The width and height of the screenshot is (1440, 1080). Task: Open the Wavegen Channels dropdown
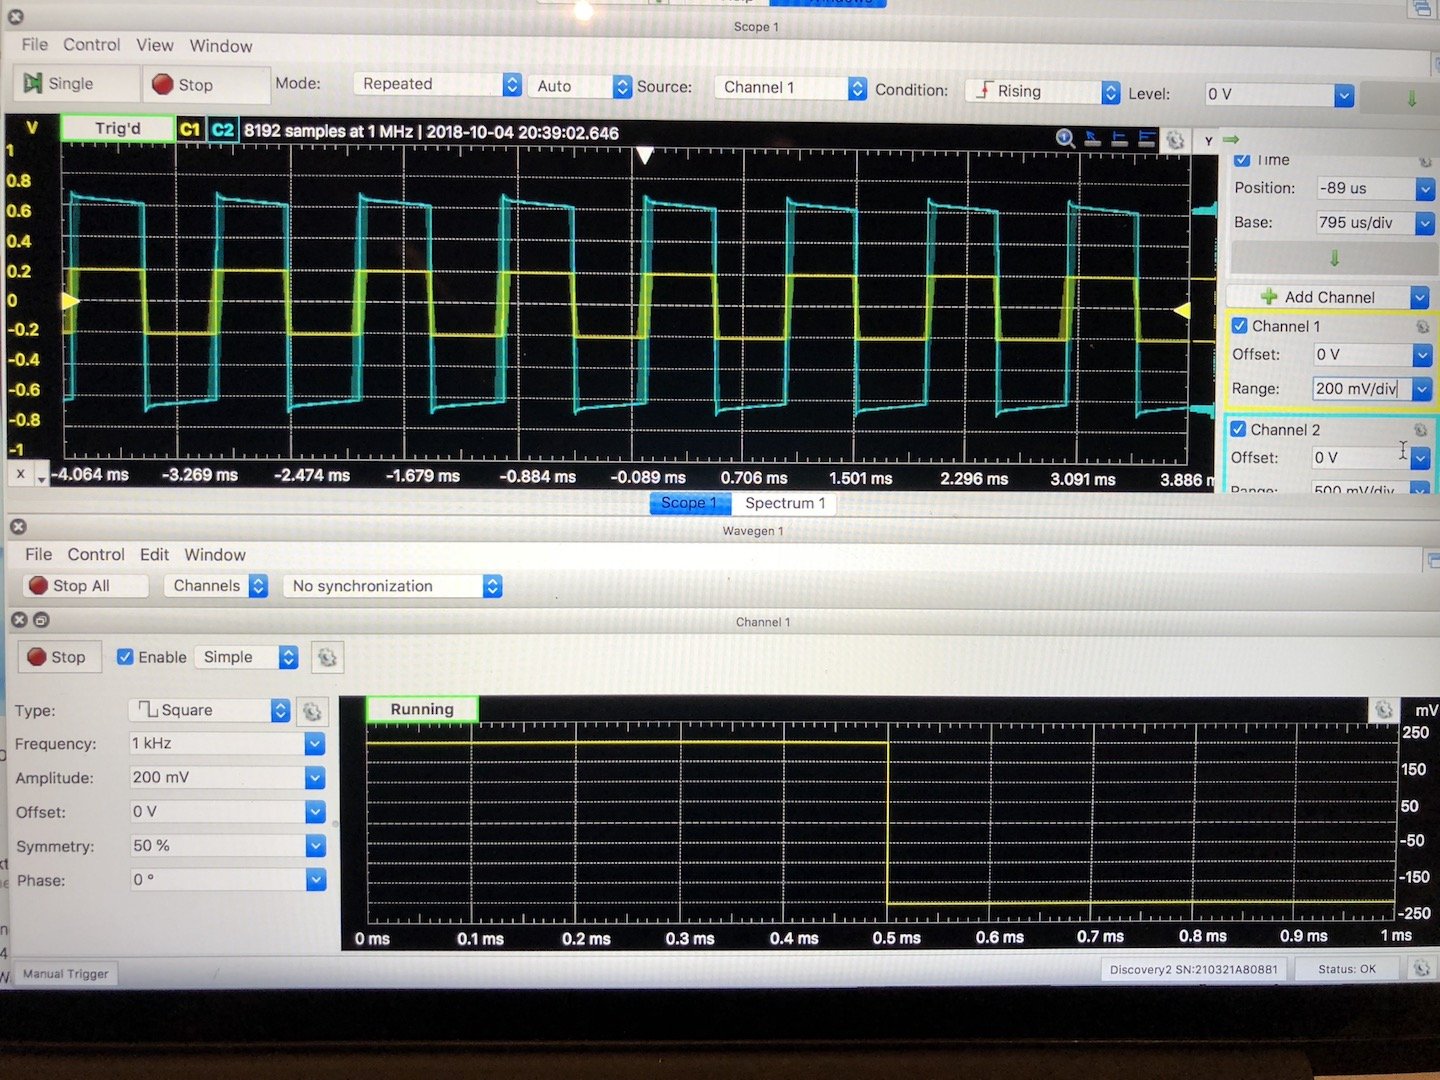coord(217,586)
